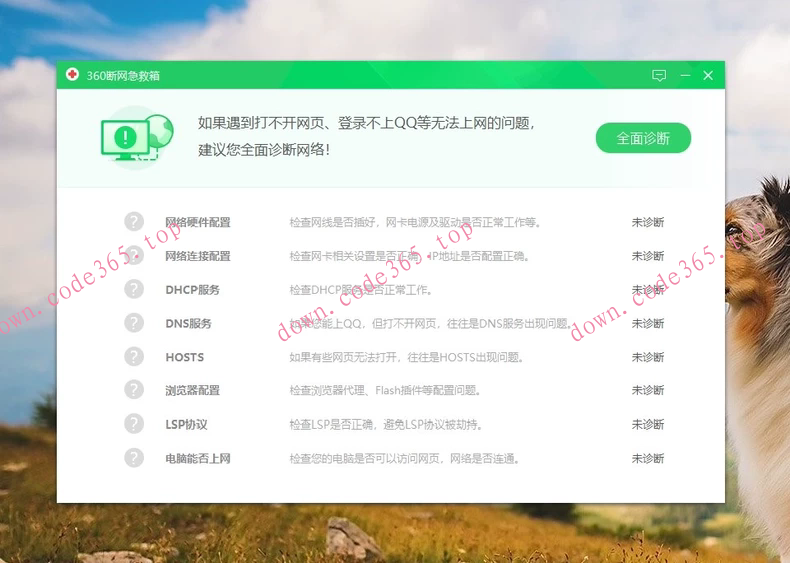Click description 检查您的电脑是否可以访问网页
This screenshot has height=563, width=790.
click(405, 458)
